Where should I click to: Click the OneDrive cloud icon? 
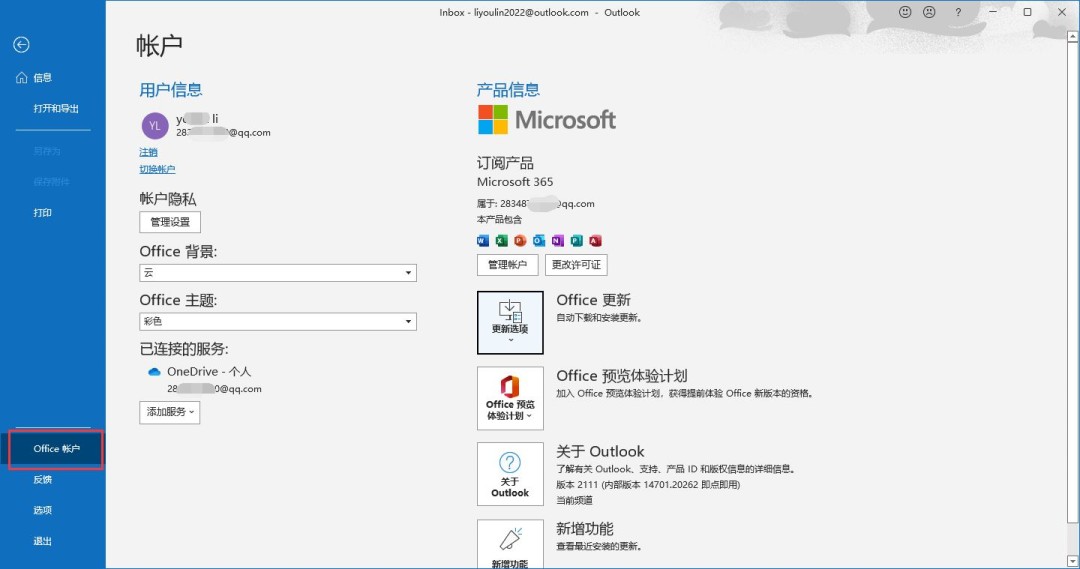[154, 372]
